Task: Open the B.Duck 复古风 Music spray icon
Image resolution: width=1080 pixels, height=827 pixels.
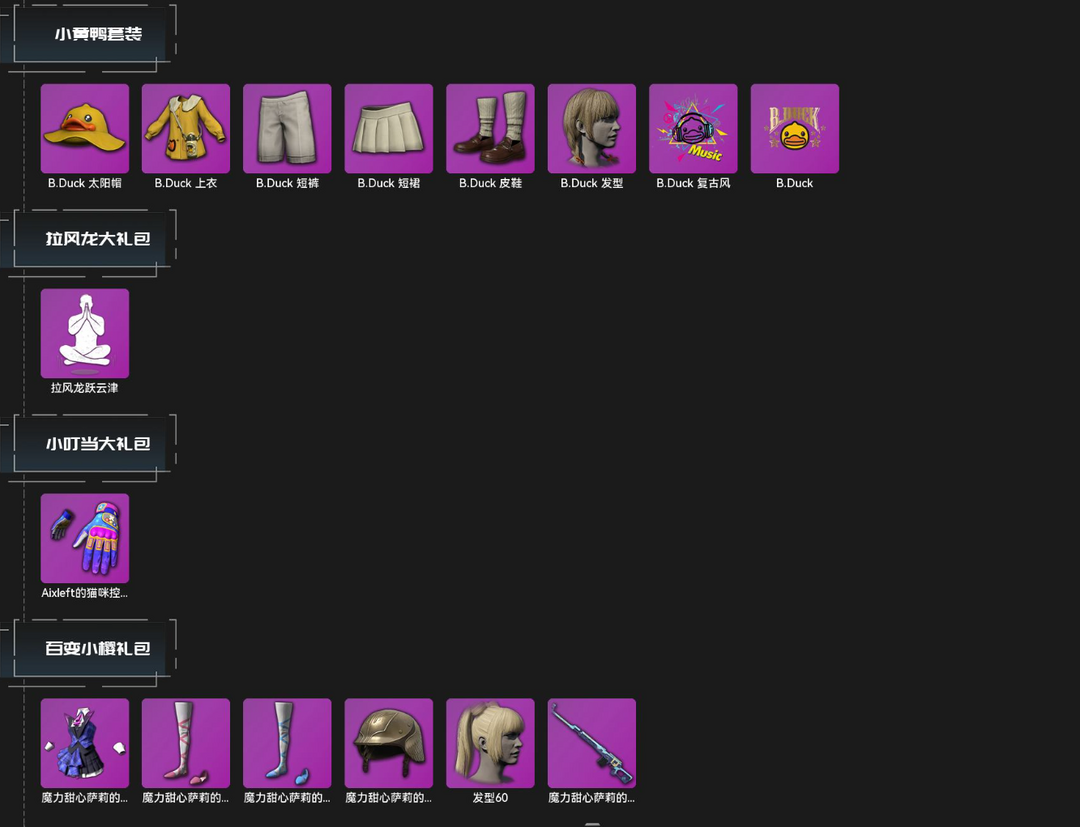Action: [693, 129]
